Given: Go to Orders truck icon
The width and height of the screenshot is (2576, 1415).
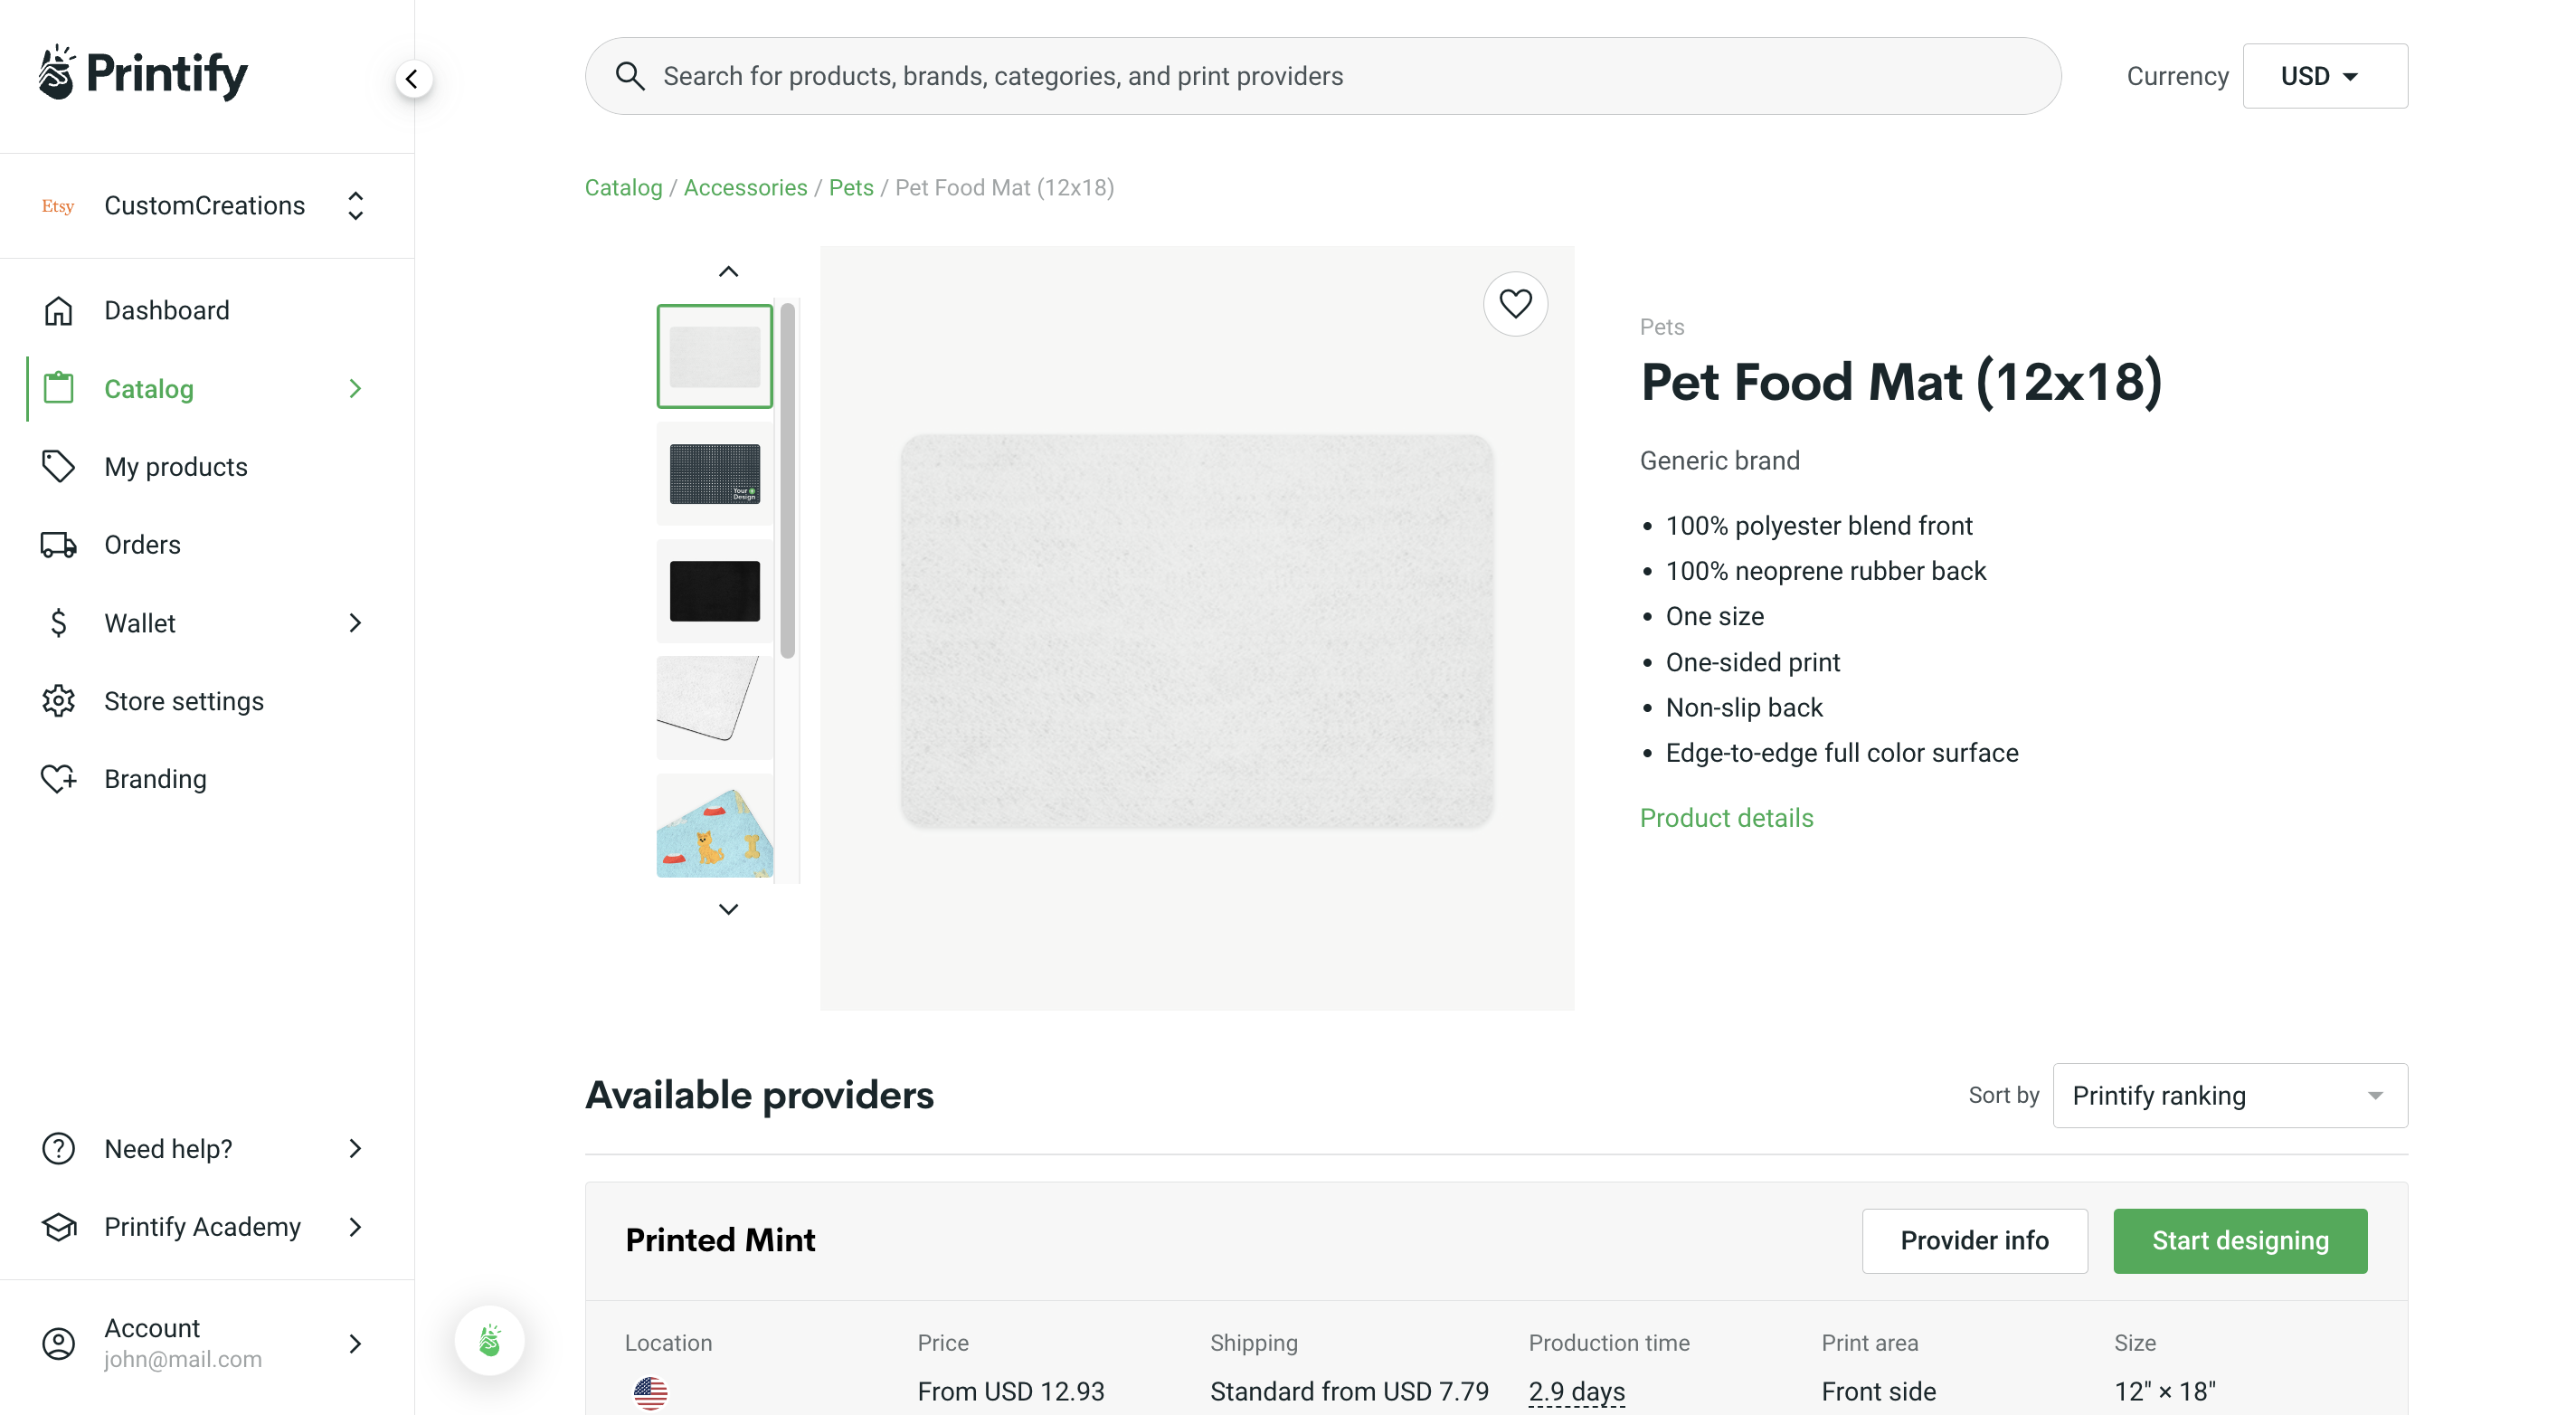Looking at the screenshot, I should 59,545.
